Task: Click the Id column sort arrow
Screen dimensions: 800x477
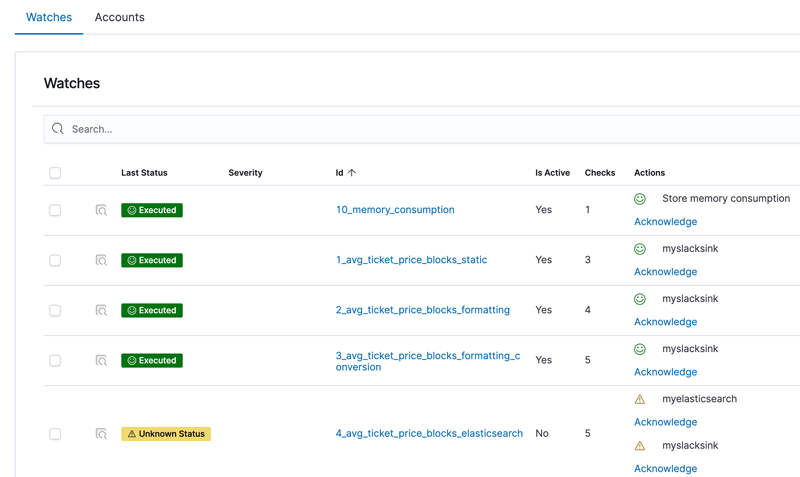Action: (352, 173)
